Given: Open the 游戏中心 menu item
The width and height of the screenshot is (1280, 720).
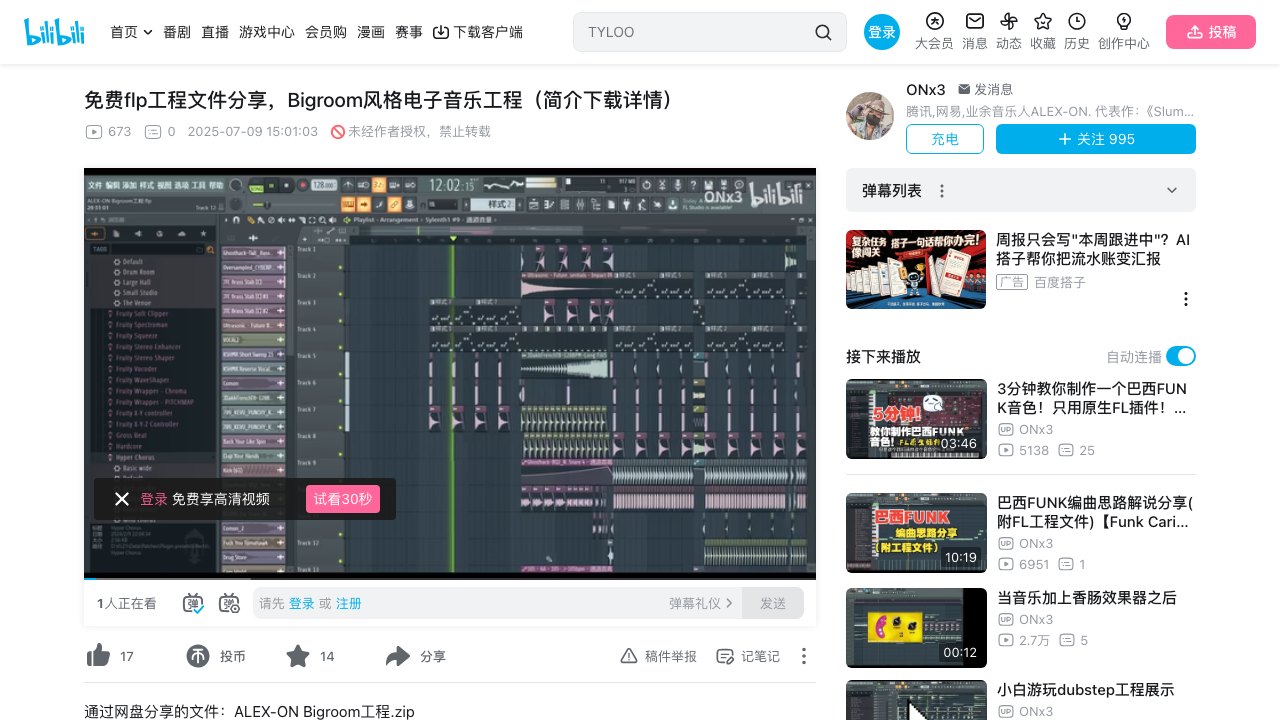Looking at the screenshot, I should coord(267,32).
